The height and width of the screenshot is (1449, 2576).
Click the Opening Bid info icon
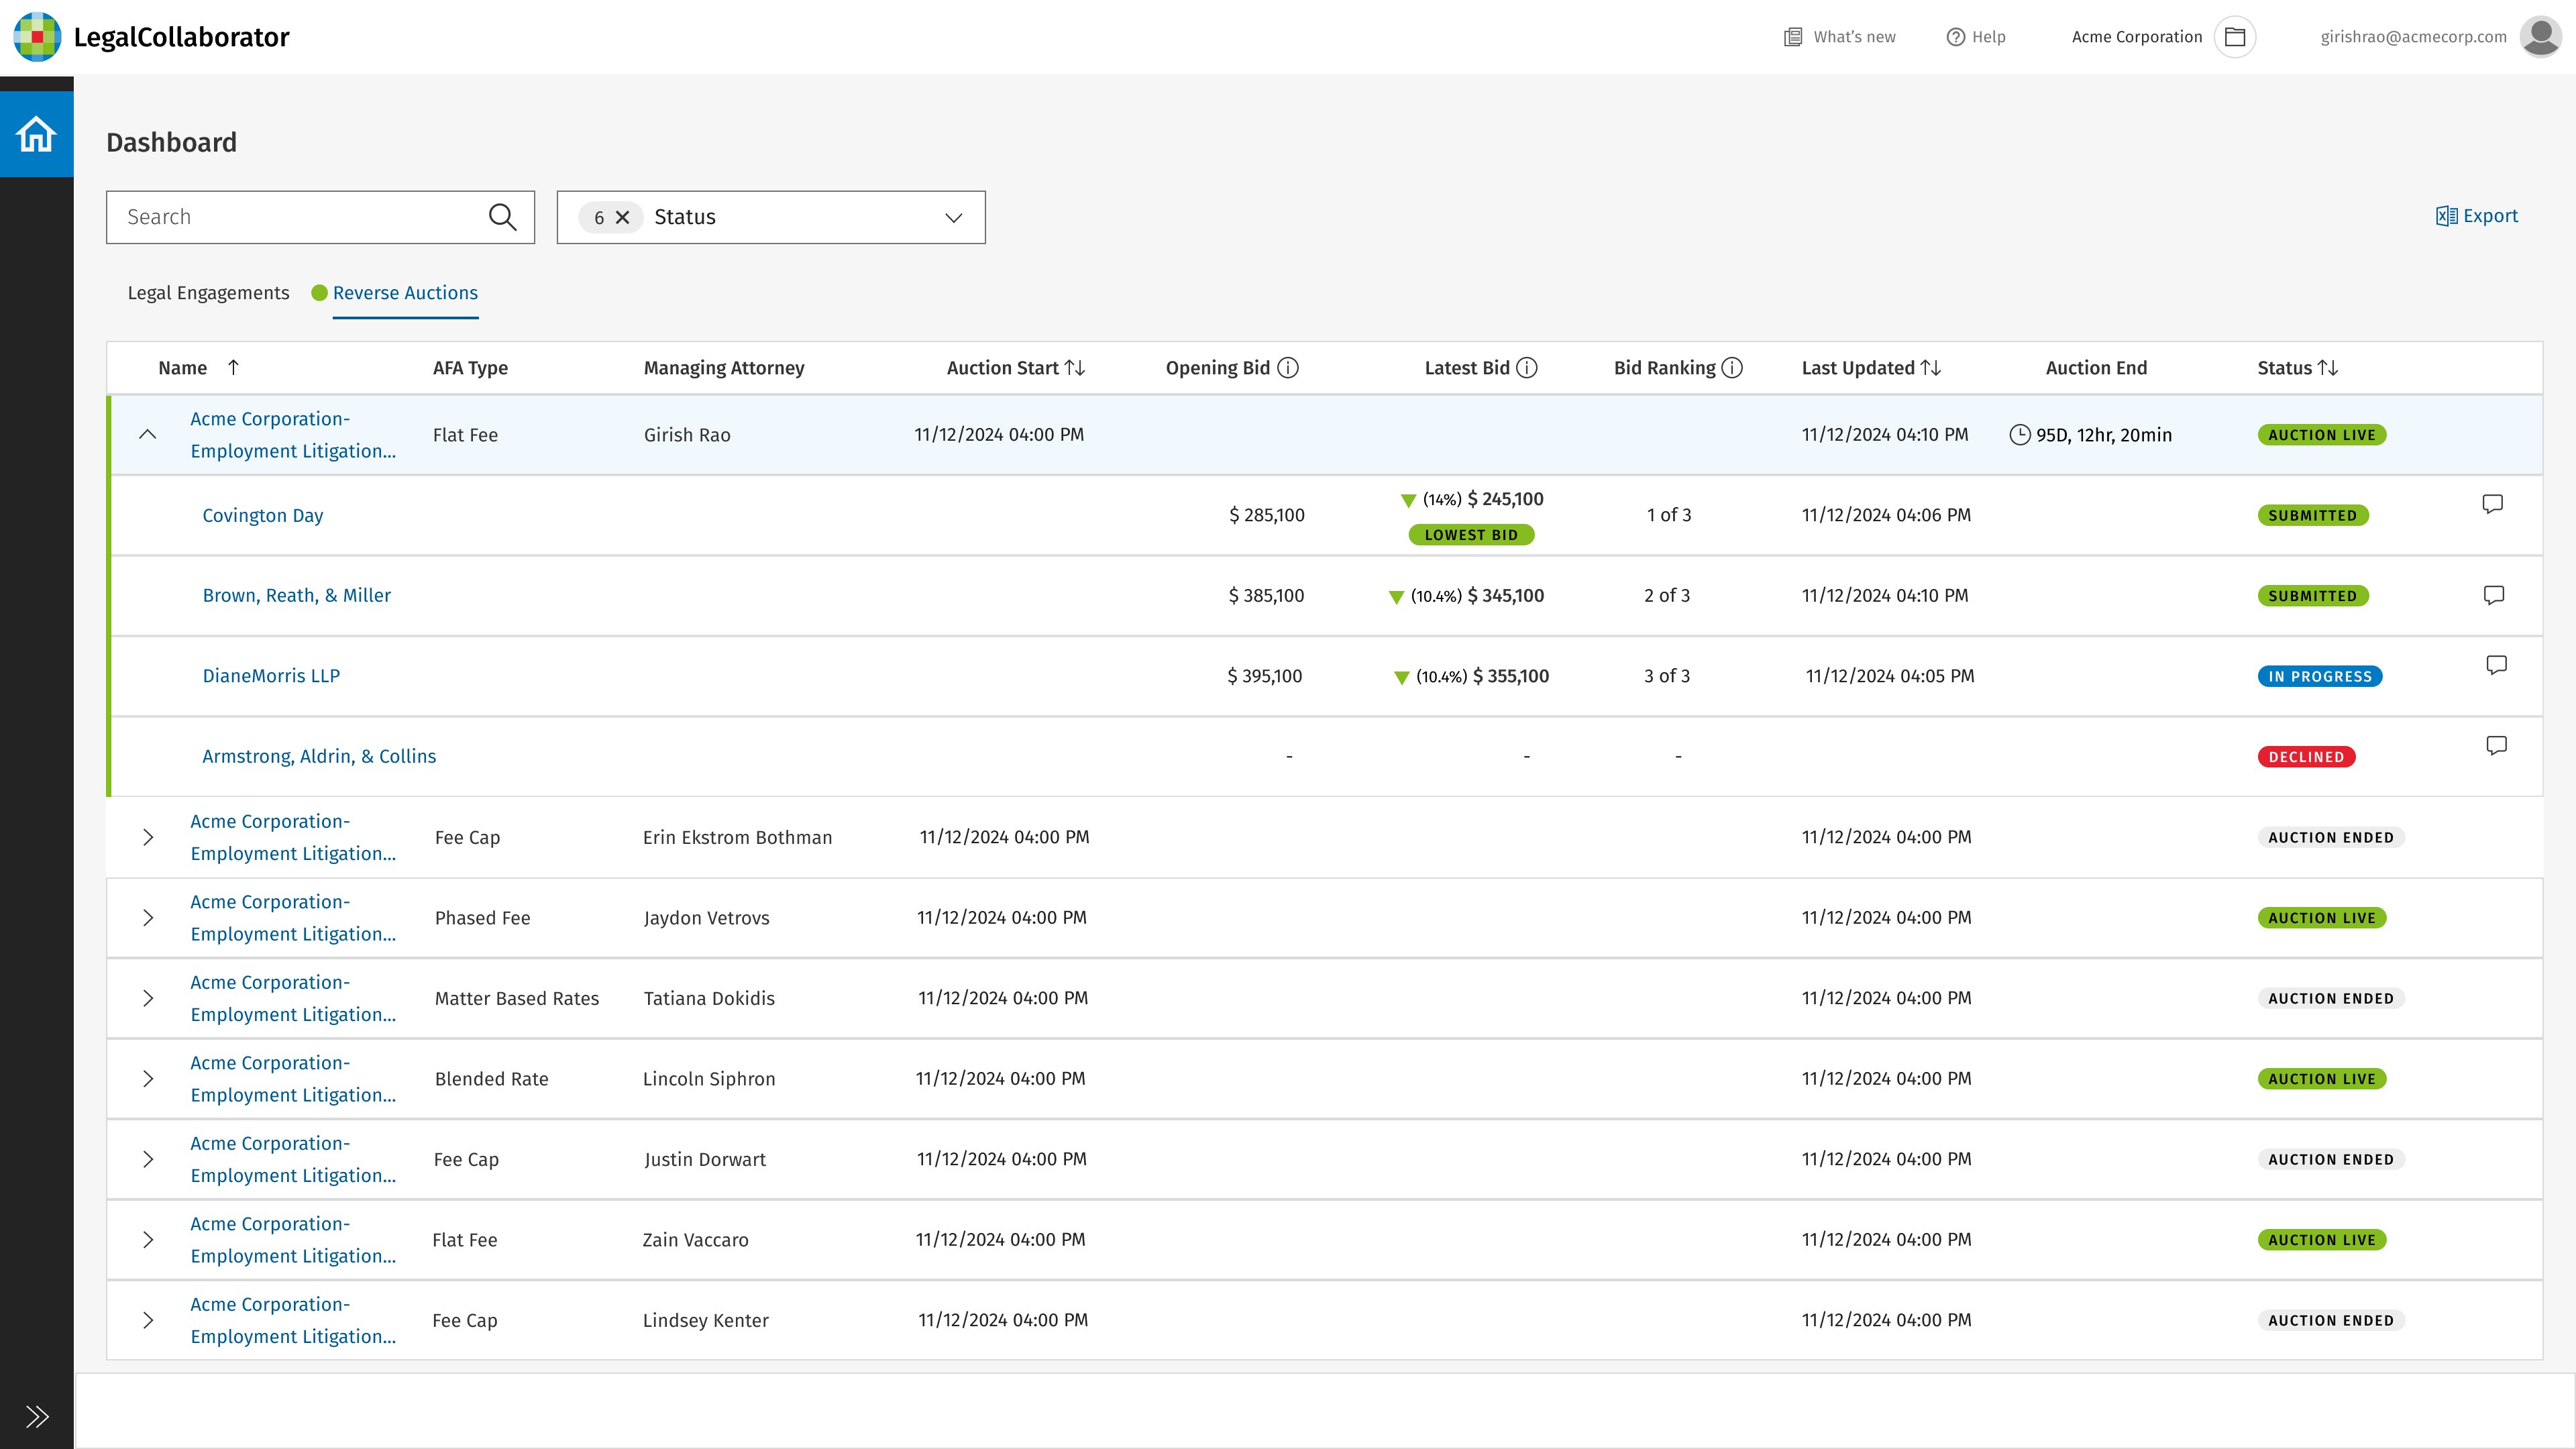[1288, 368]
